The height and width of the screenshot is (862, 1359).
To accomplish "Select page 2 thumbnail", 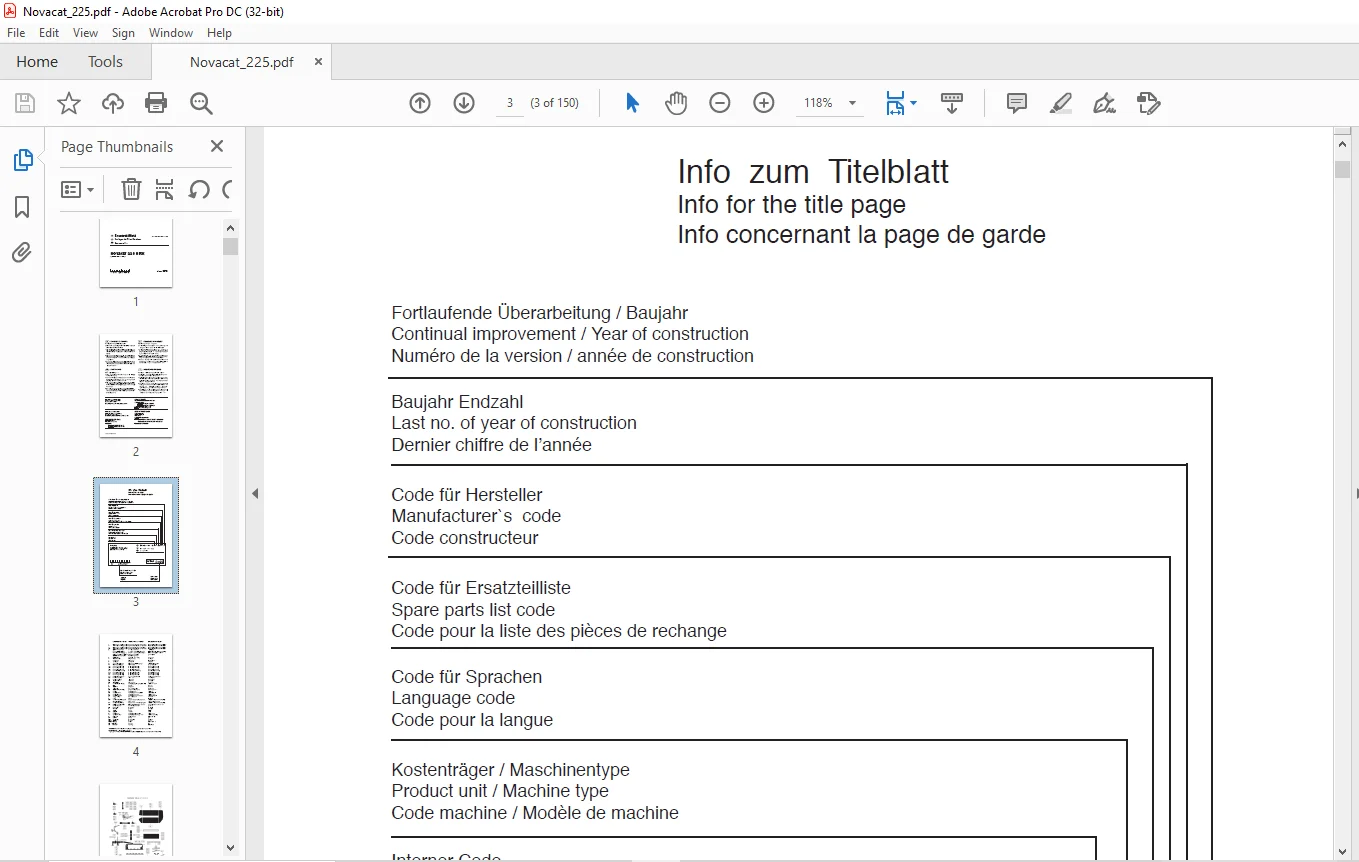I will [136, 386].
